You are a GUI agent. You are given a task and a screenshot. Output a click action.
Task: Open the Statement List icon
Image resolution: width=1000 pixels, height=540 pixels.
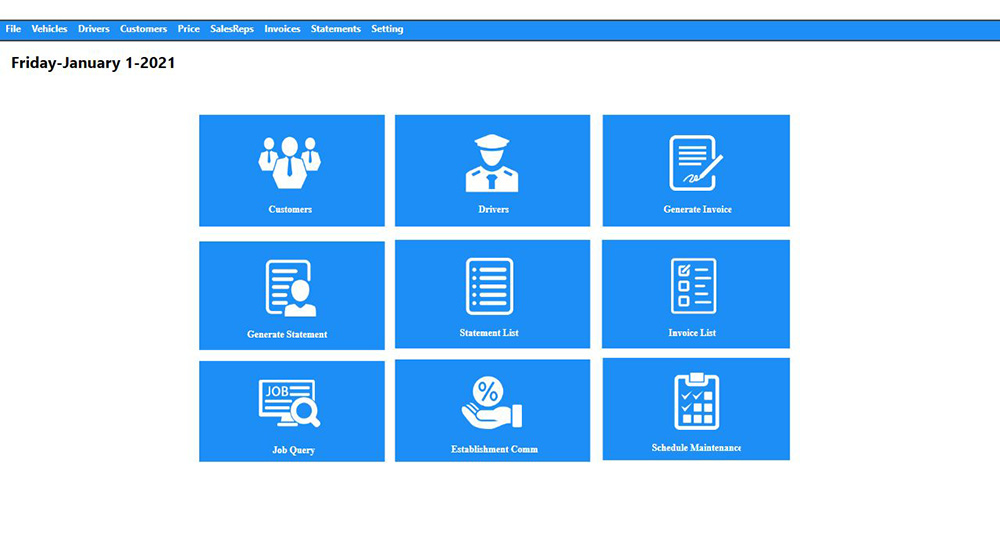(489, 286)
